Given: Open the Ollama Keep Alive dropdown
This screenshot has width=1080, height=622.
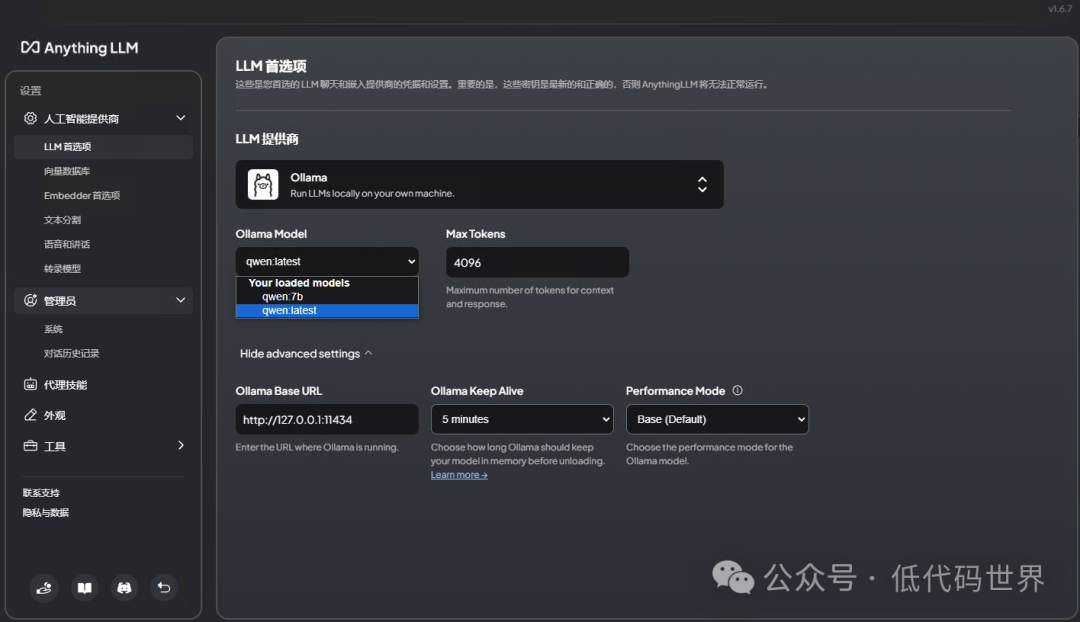Looking at the screenshot, I should coord(521,419).
